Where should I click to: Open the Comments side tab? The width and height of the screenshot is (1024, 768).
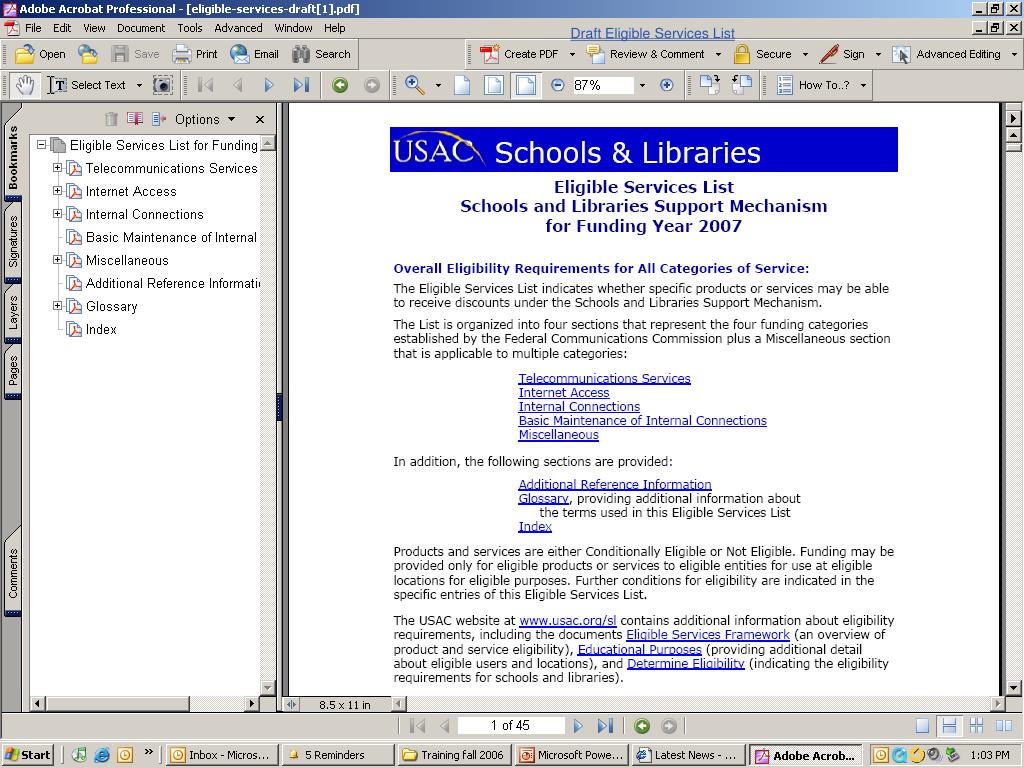(12, 573)
